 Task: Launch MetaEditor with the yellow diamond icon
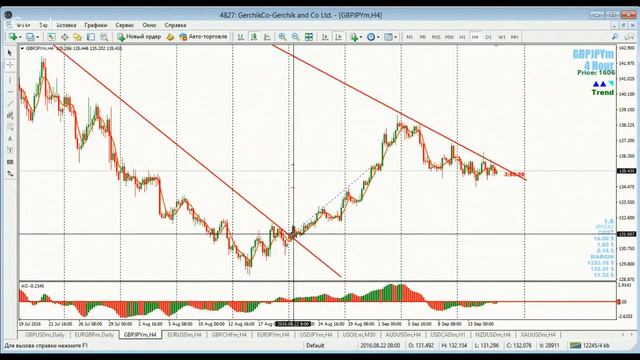pyautogui.click(x=170, y=37)
